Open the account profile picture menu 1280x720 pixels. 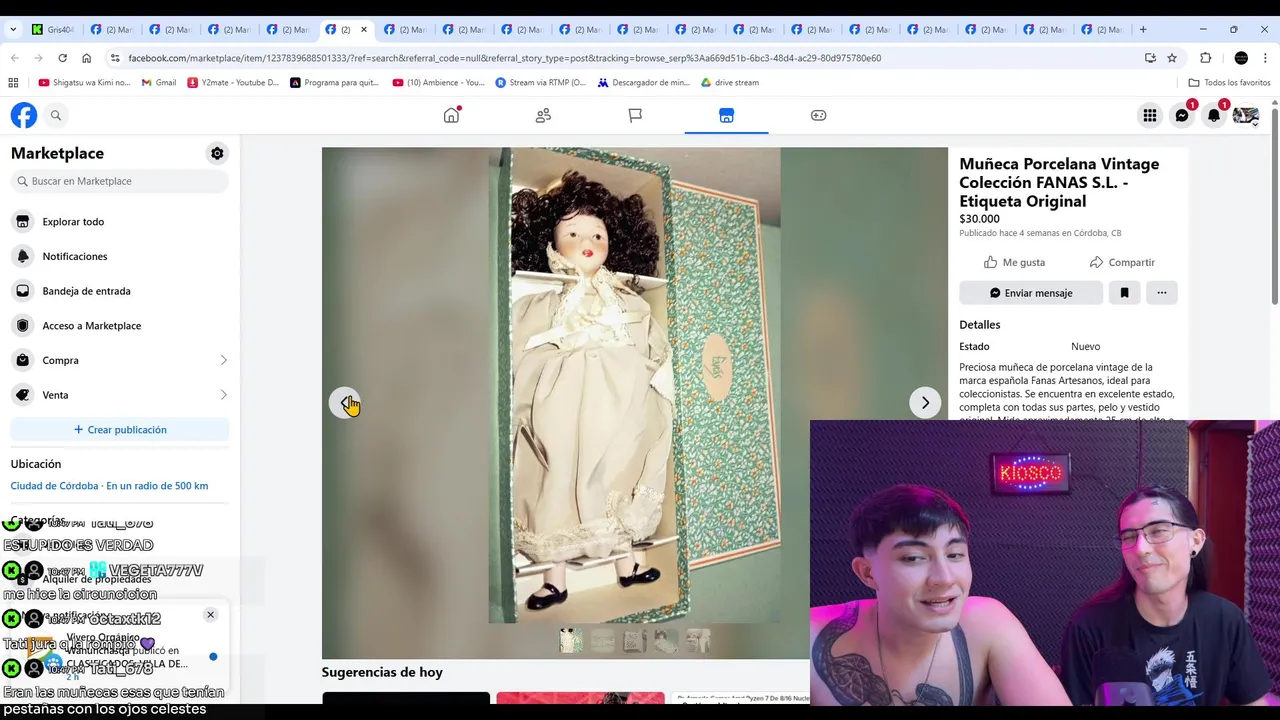[1246, 115]
